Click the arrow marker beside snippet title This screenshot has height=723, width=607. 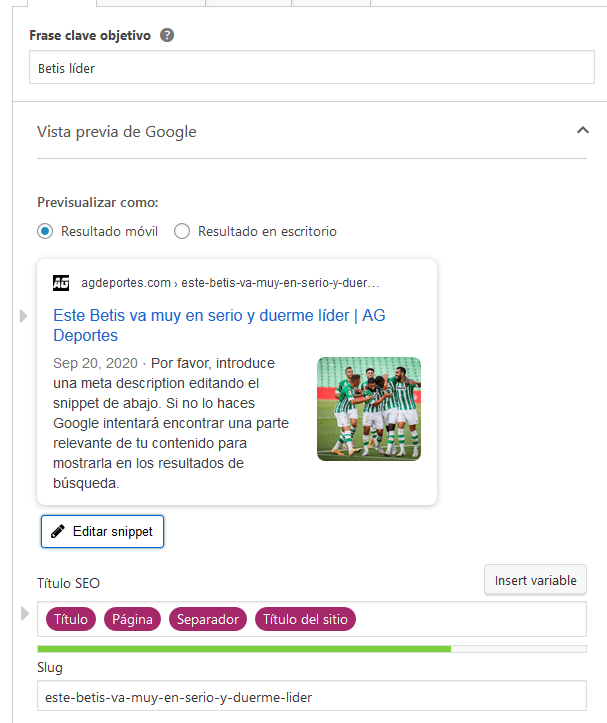23,316
